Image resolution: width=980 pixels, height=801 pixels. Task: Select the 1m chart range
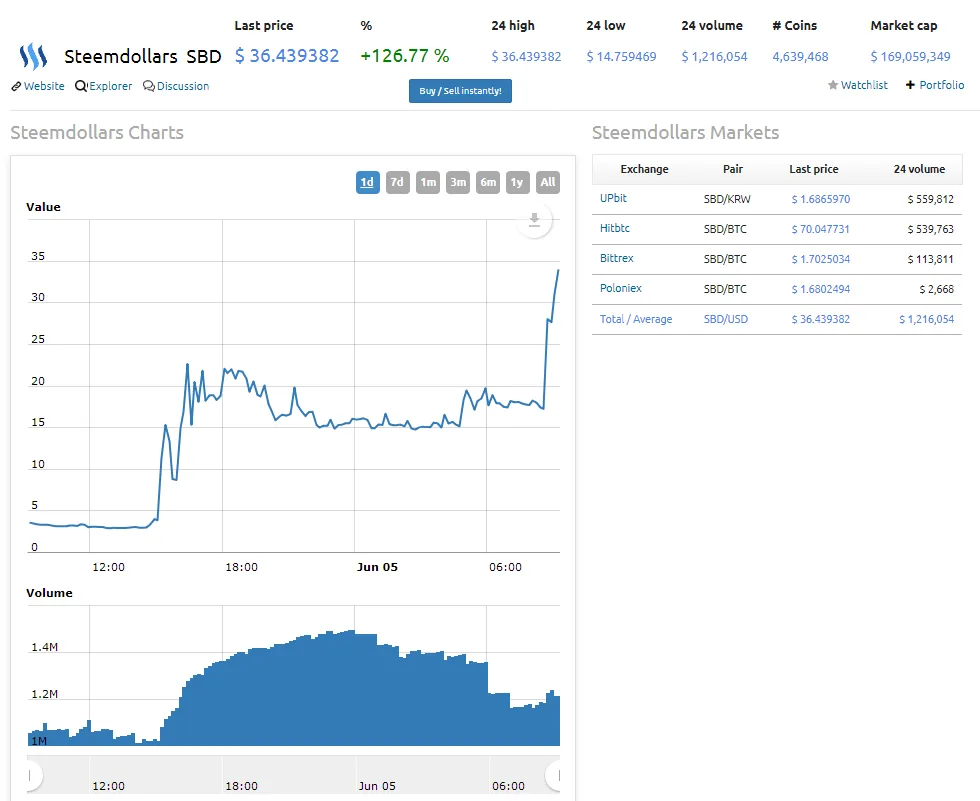coord(428,182)
